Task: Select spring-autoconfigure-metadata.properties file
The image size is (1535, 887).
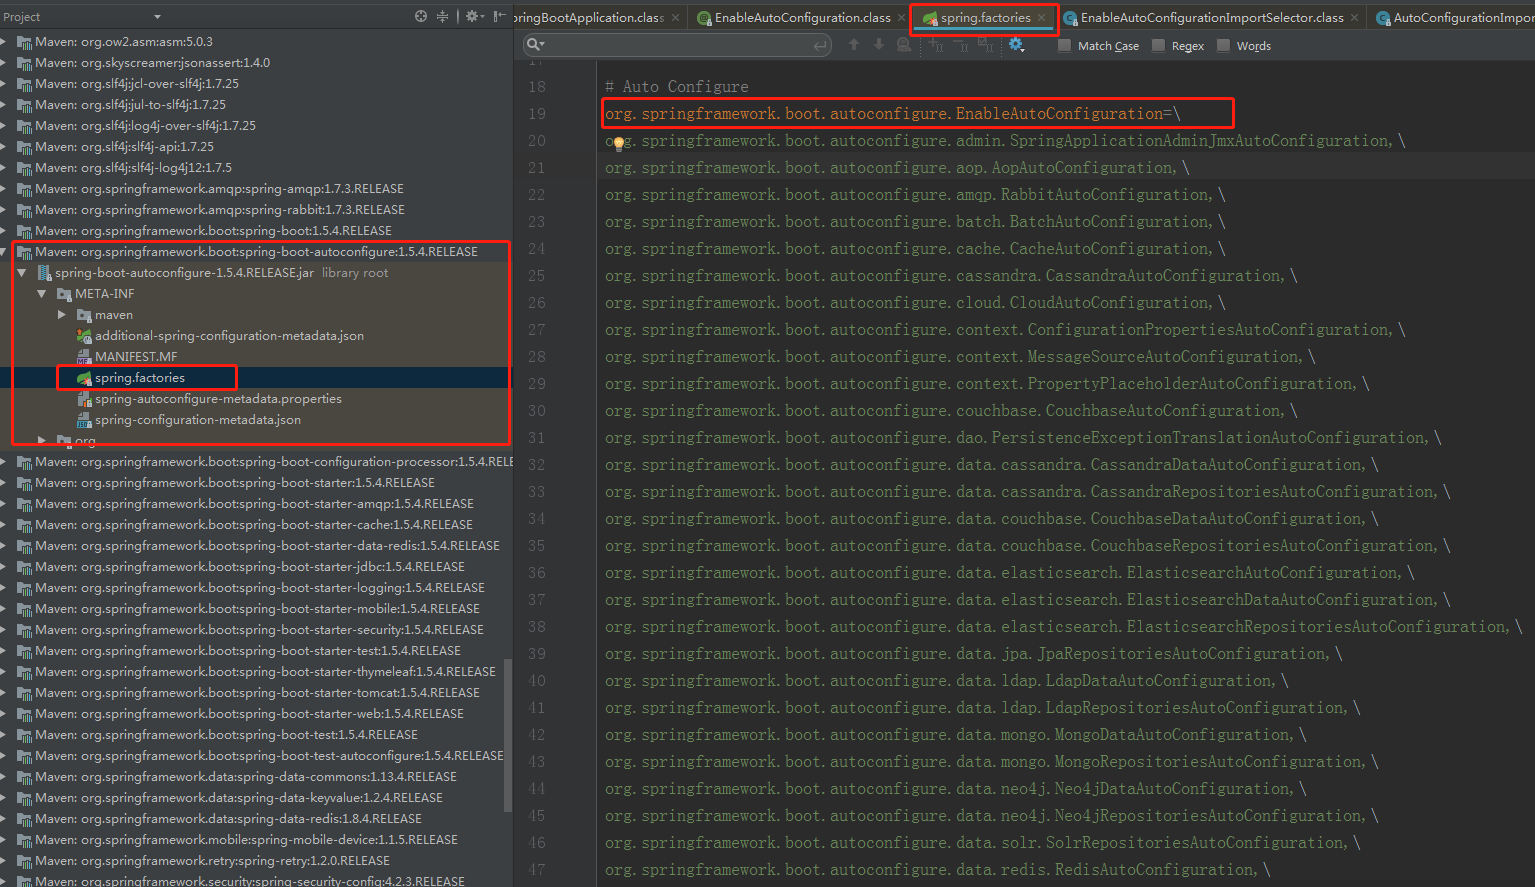Action: coord(218,399)
